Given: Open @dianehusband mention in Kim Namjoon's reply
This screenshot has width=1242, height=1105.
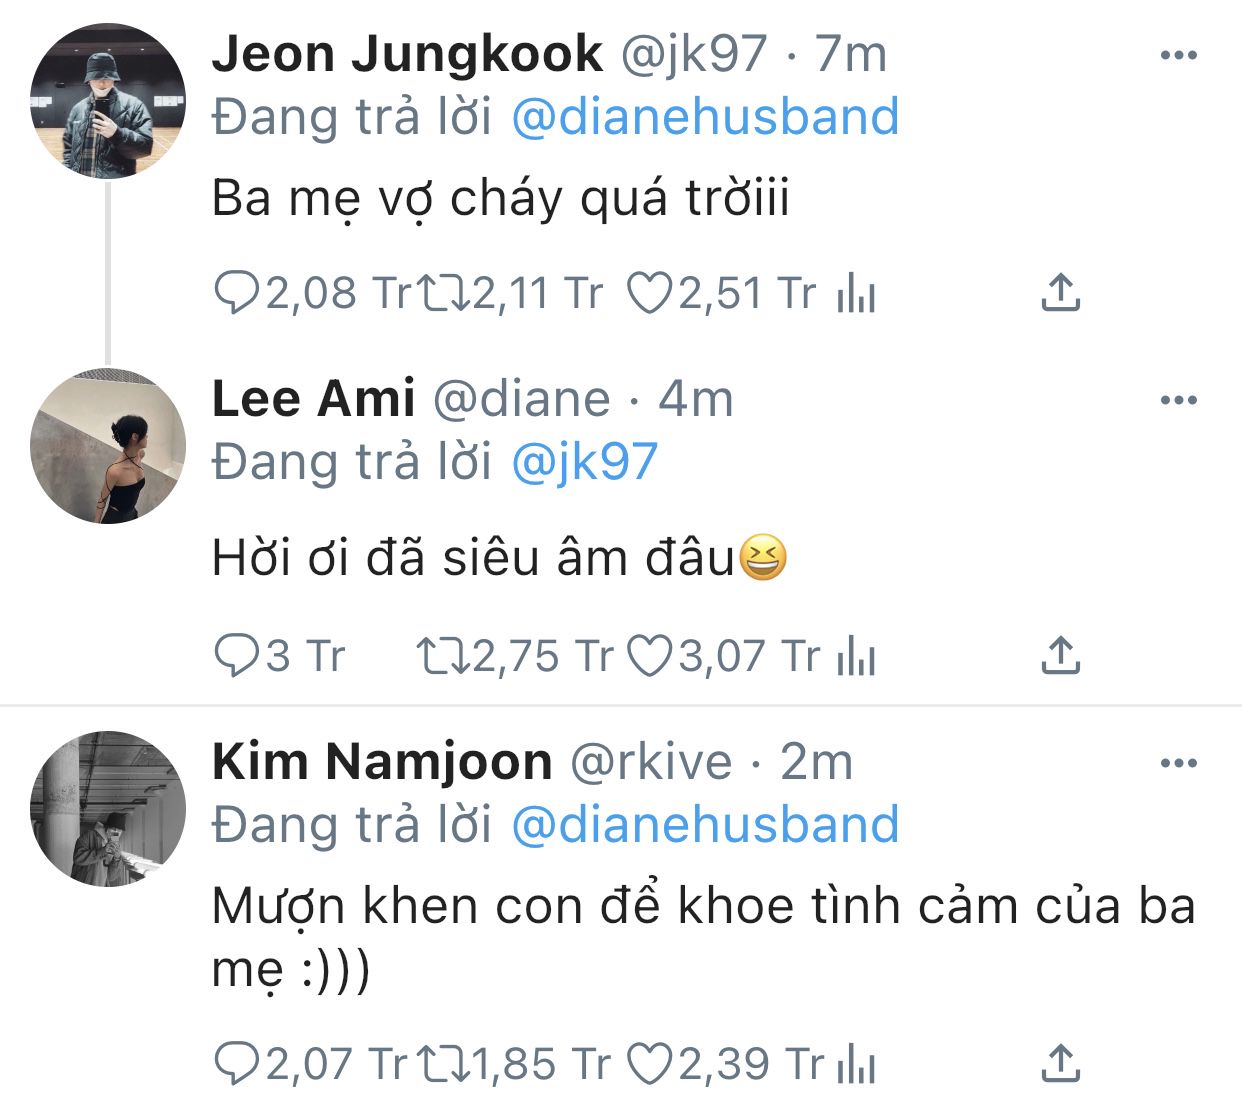Looking at the screenshot, I should coord(705,825).
